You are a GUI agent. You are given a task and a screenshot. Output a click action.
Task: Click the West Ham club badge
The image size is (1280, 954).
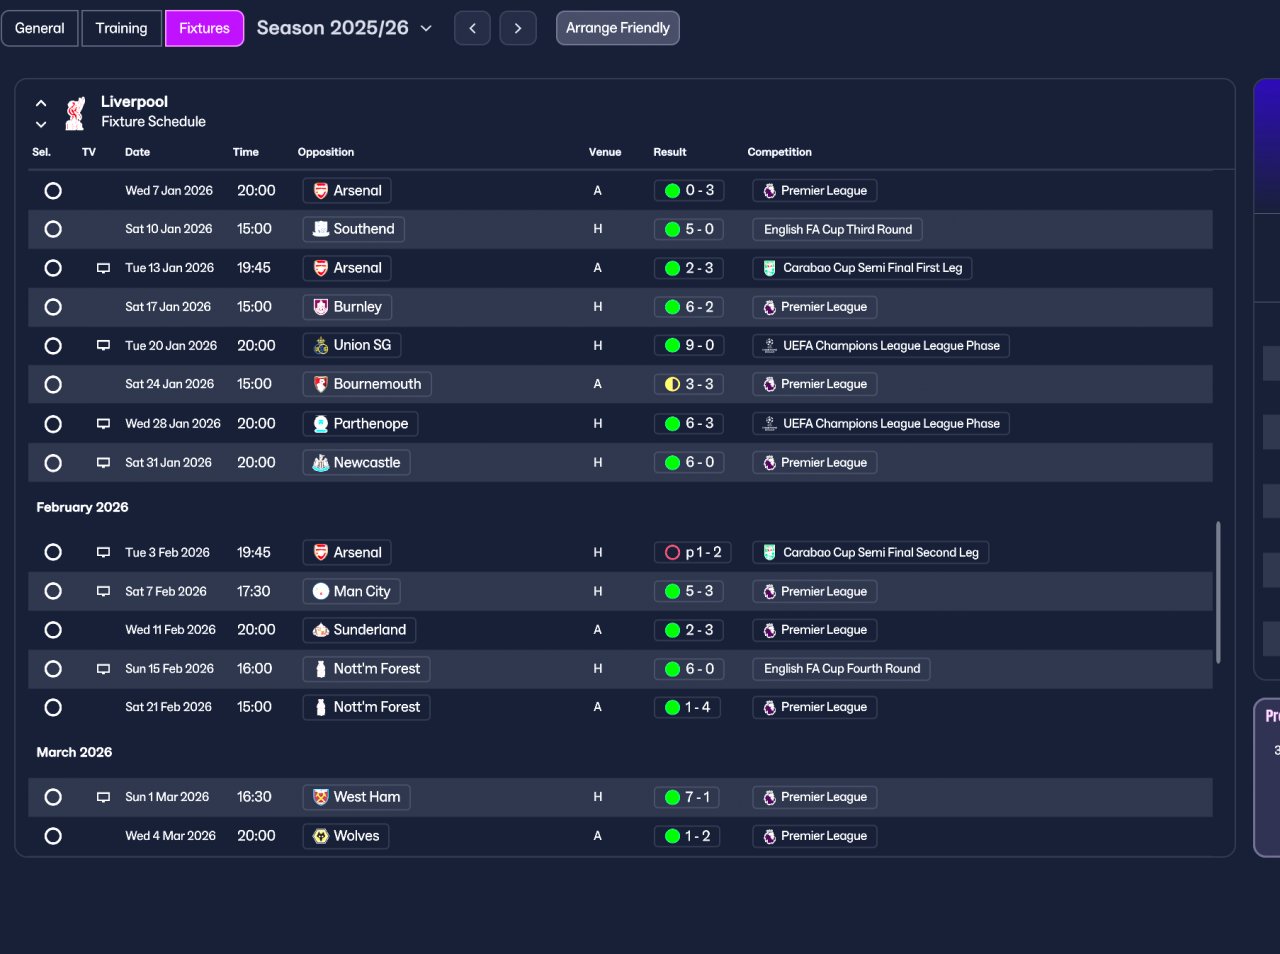321,797
